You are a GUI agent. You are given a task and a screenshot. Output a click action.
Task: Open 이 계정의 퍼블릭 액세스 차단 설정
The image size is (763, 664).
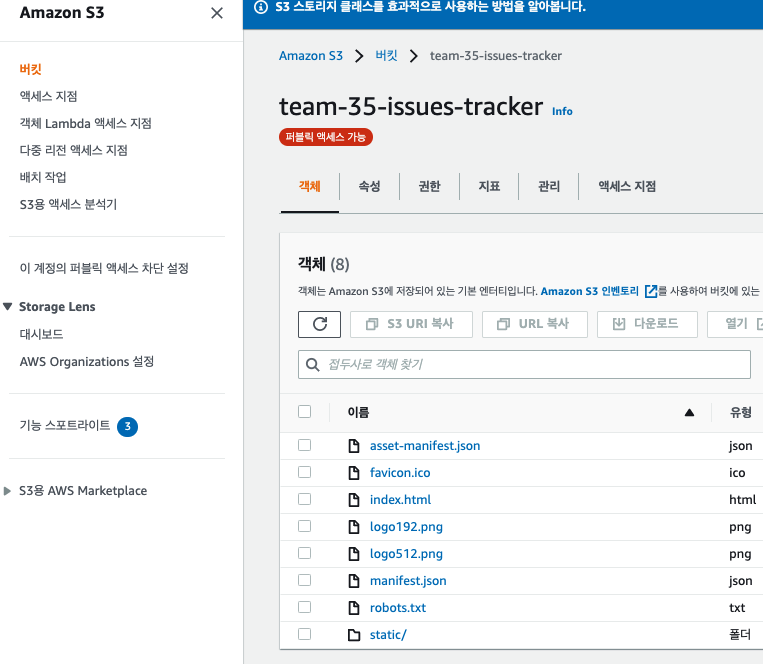(104, 269)
